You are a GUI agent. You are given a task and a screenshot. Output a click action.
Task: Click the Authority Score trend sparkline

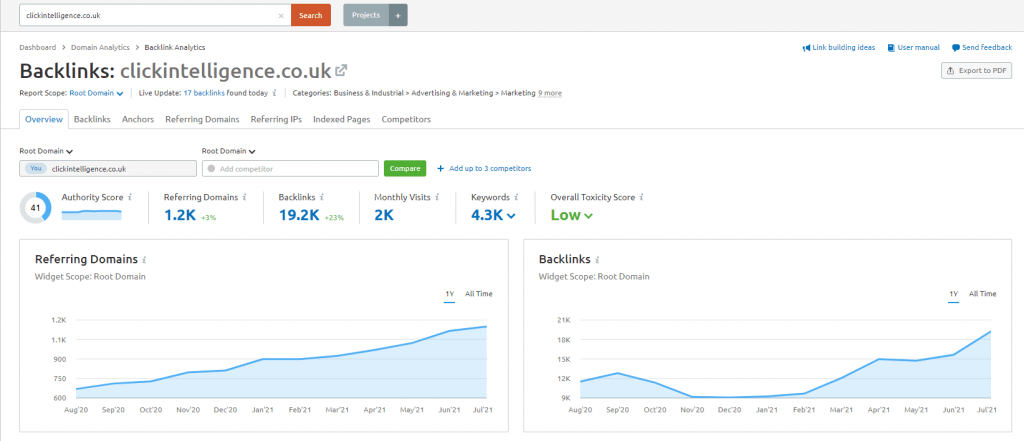point(91,215)
